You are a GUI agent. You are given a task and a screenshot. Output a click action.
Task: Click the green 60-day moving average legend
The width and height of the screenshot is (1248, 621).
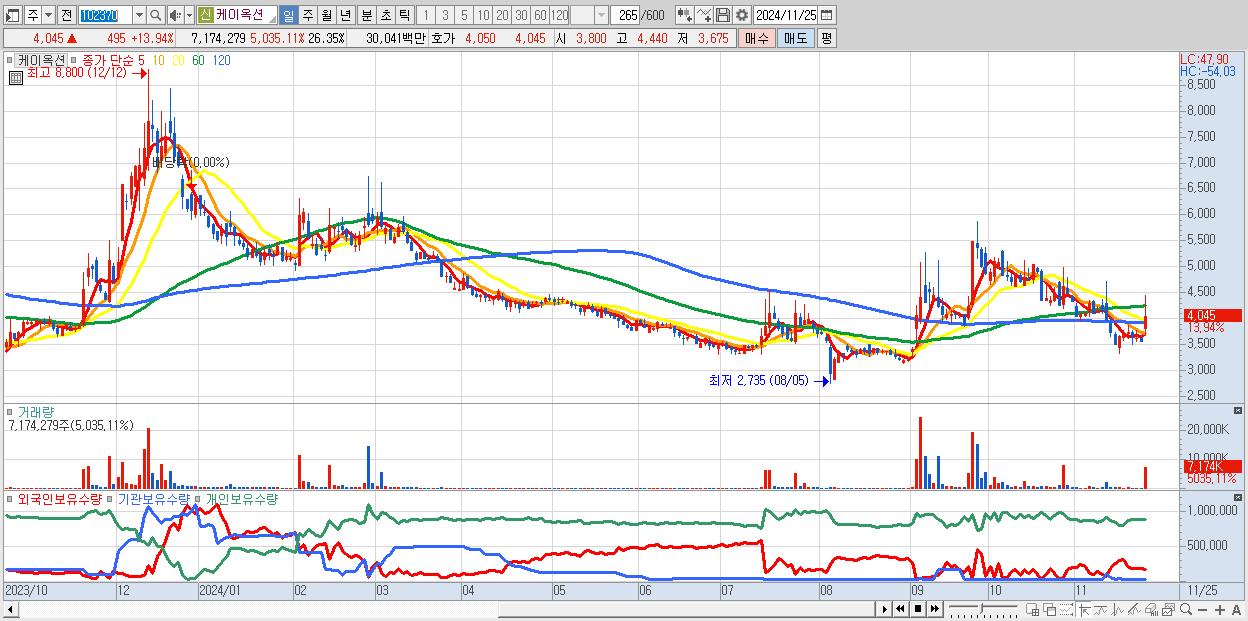point(198,61)
